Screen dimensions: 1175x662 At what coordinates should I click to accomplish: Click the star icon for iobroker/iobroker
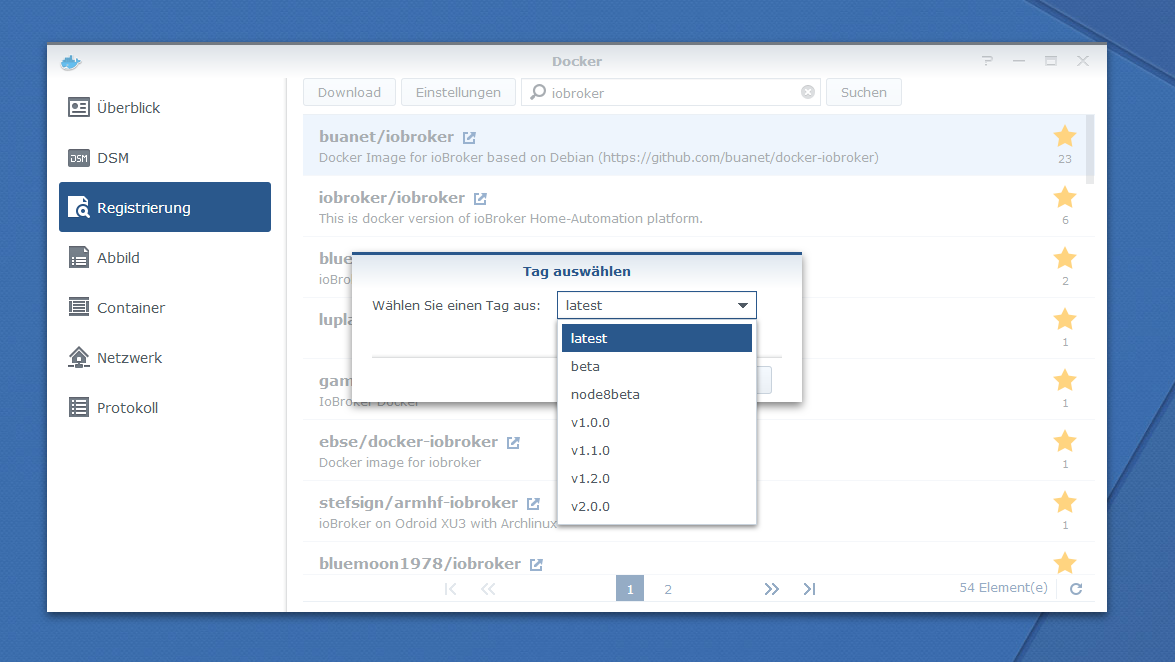click(x=1065, y=197)
